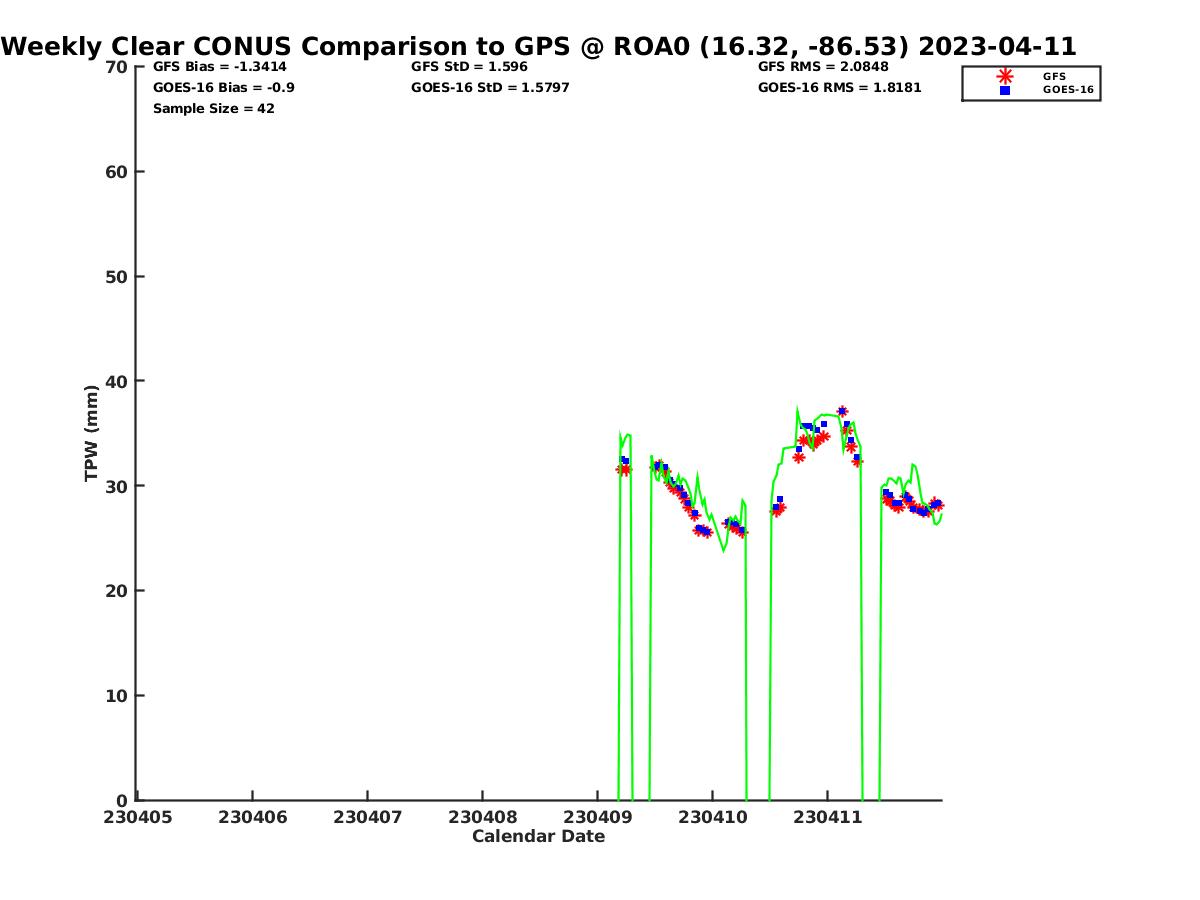Click the red GFS asterisk in the legend
Viewport: 1200px width, 900px height.
pyautogui.click(x=1005, y=76)
